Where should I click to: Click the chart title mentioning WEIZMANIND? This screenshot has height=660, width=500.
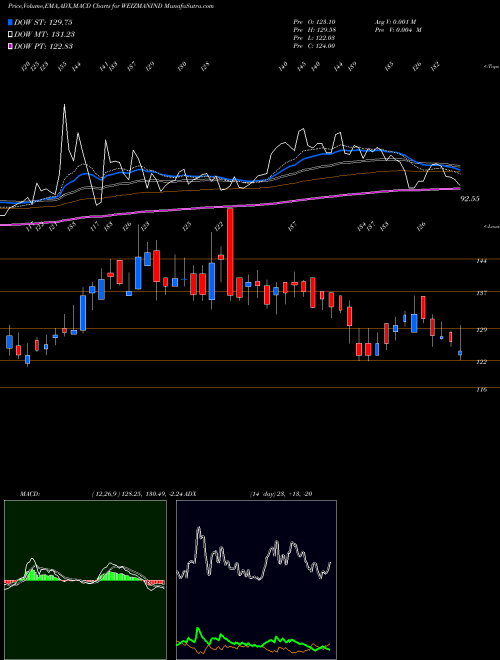(111, 6)
